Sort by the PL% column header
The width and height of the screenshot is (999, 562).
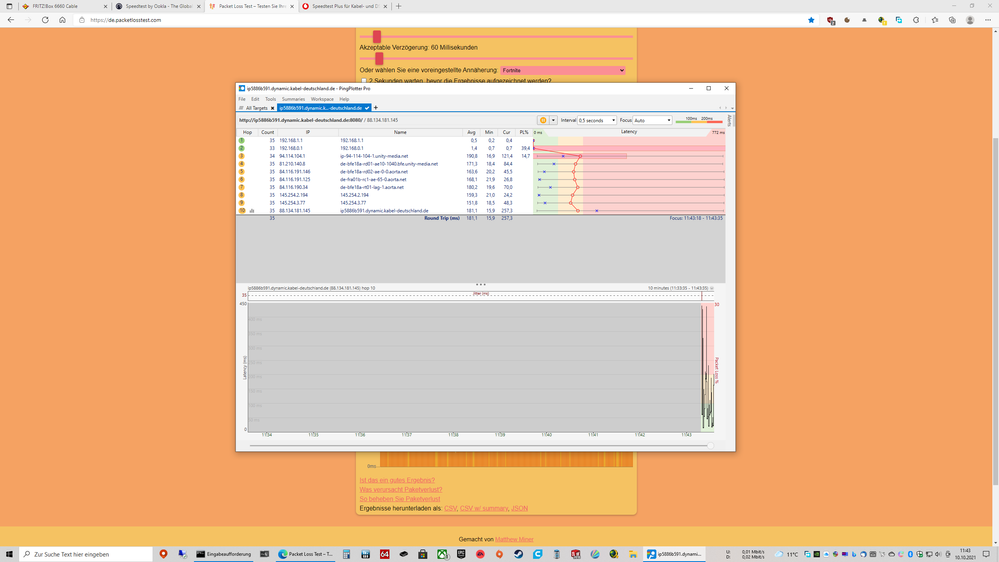point(524,132)
